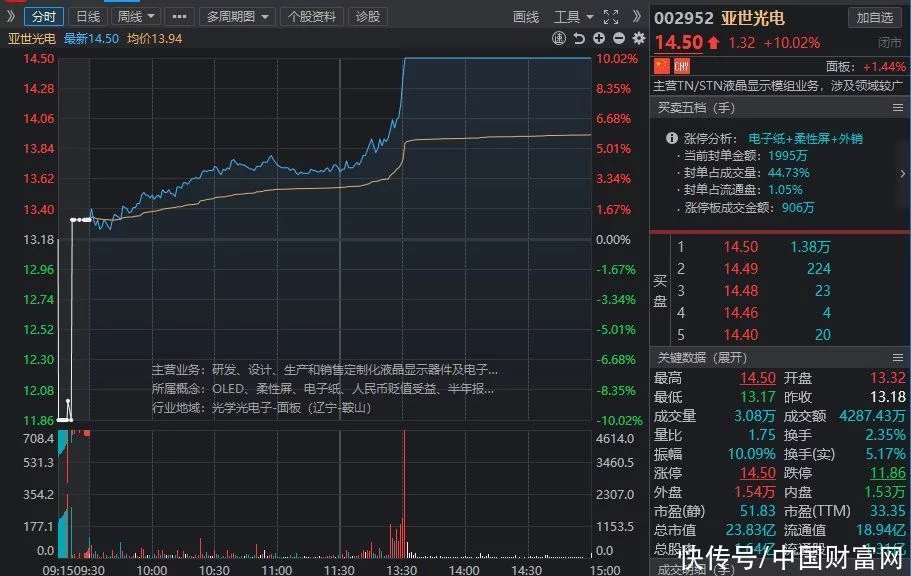Open chart settings gear icon
This screenshot has width=911, height=576.
click(636, 38)
